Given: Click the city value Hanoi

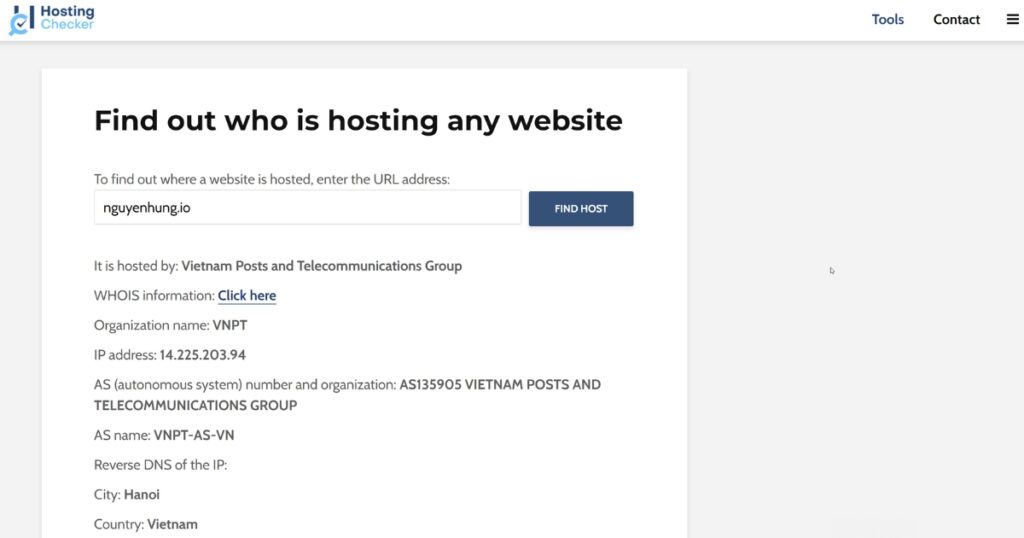Looking at the screenshot, I should tap(141, 495).
